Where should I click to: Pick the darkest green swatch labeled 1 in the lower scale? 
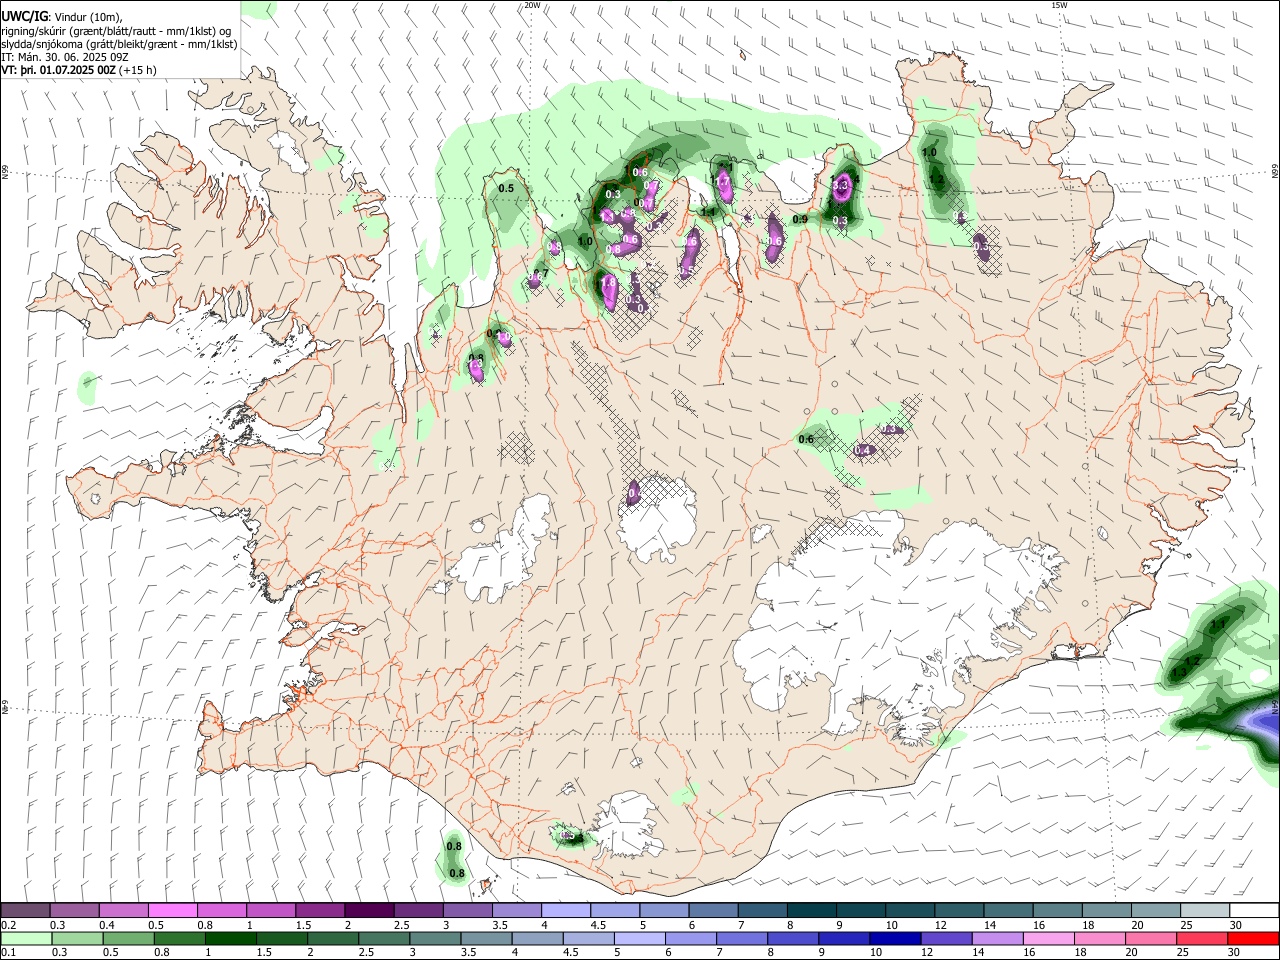point(230,938)
